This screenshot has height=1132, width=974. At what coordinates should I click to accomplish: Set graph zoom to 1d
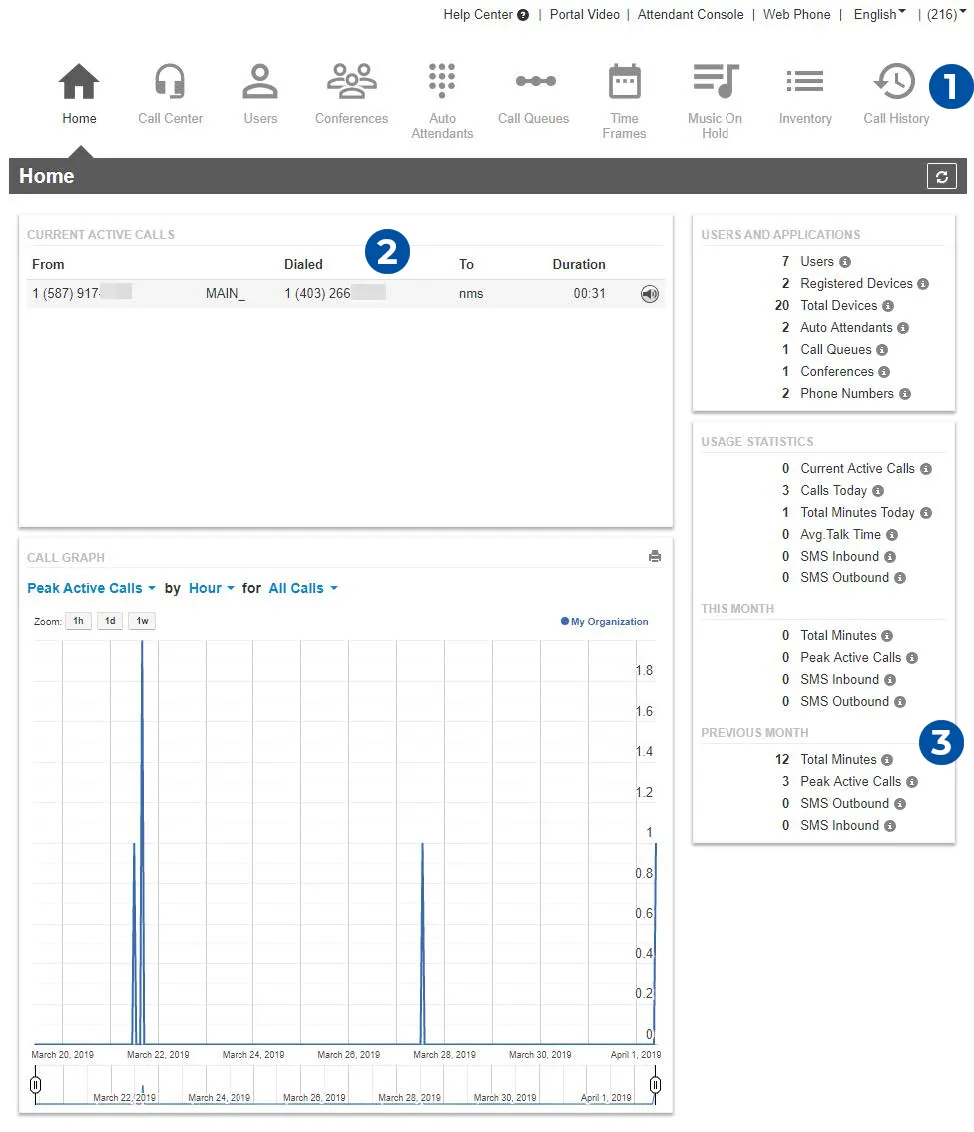pyautogui.click(x=110, y=621)
